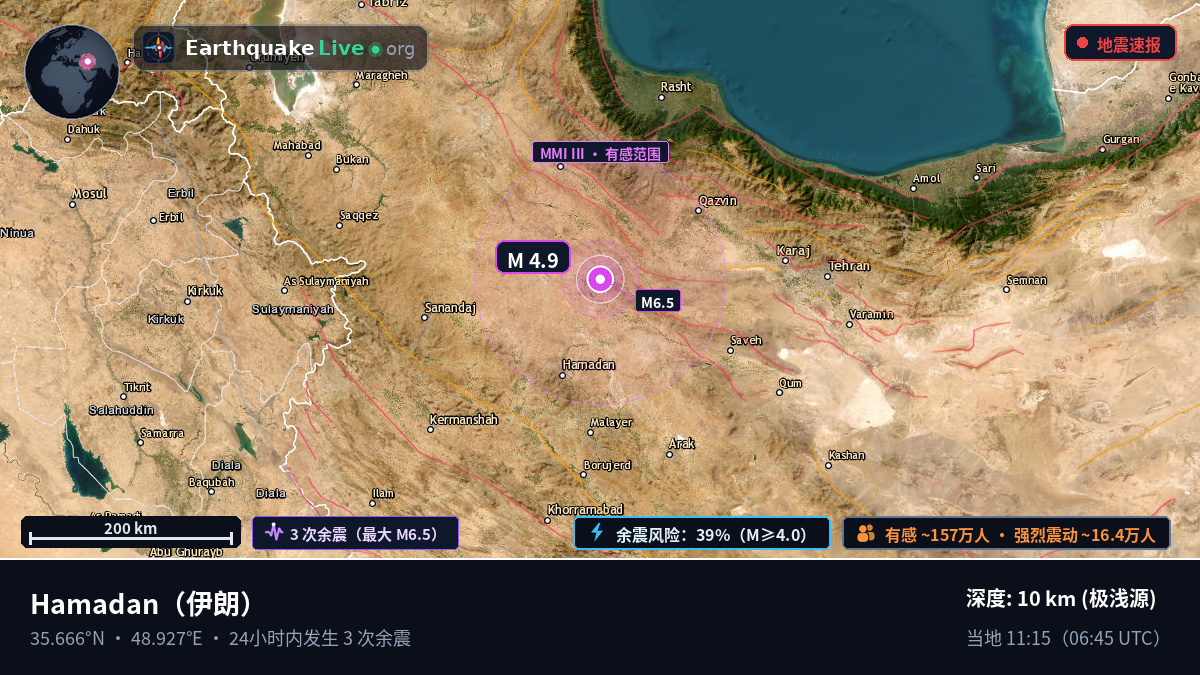The width and height of the screenshot is (1200, 675).
Task: Click the aftershock waveform pulse icon
Action: (x=274, y=533)
